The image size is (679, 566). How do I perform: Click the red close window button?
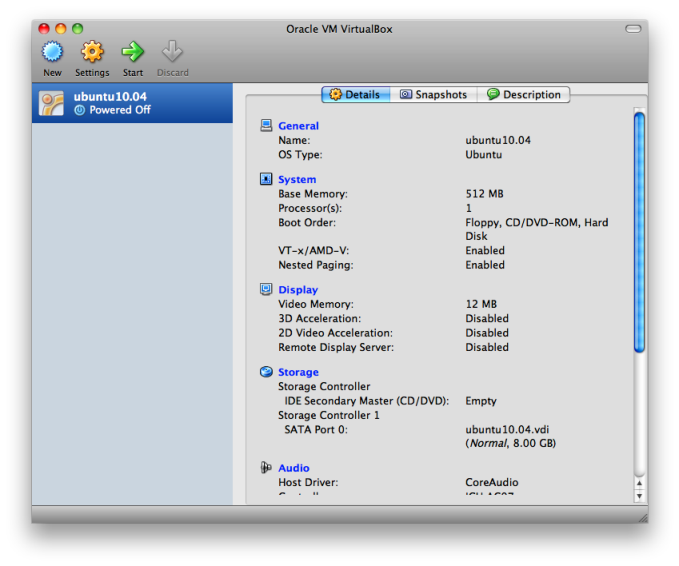(44, 29)
